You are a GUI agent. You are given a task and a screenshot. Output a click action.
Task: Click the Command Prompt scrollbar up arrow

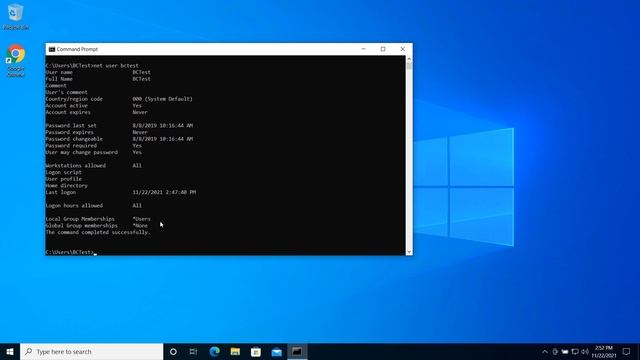pos(409,59)
